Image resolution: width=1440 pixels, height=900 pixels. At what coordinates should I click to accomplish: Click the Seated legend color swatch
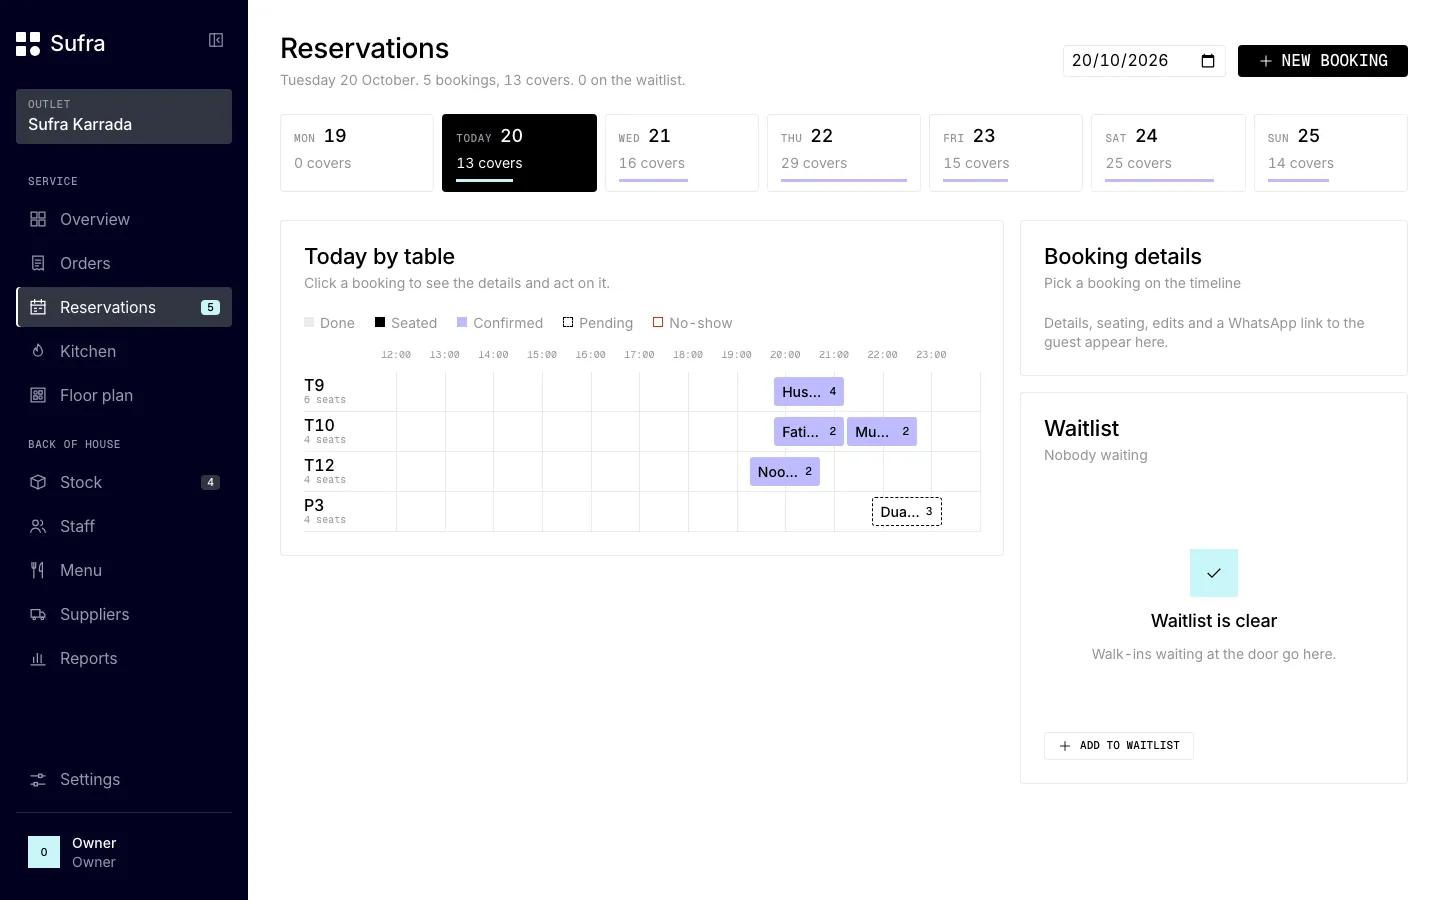pos(380,322)
